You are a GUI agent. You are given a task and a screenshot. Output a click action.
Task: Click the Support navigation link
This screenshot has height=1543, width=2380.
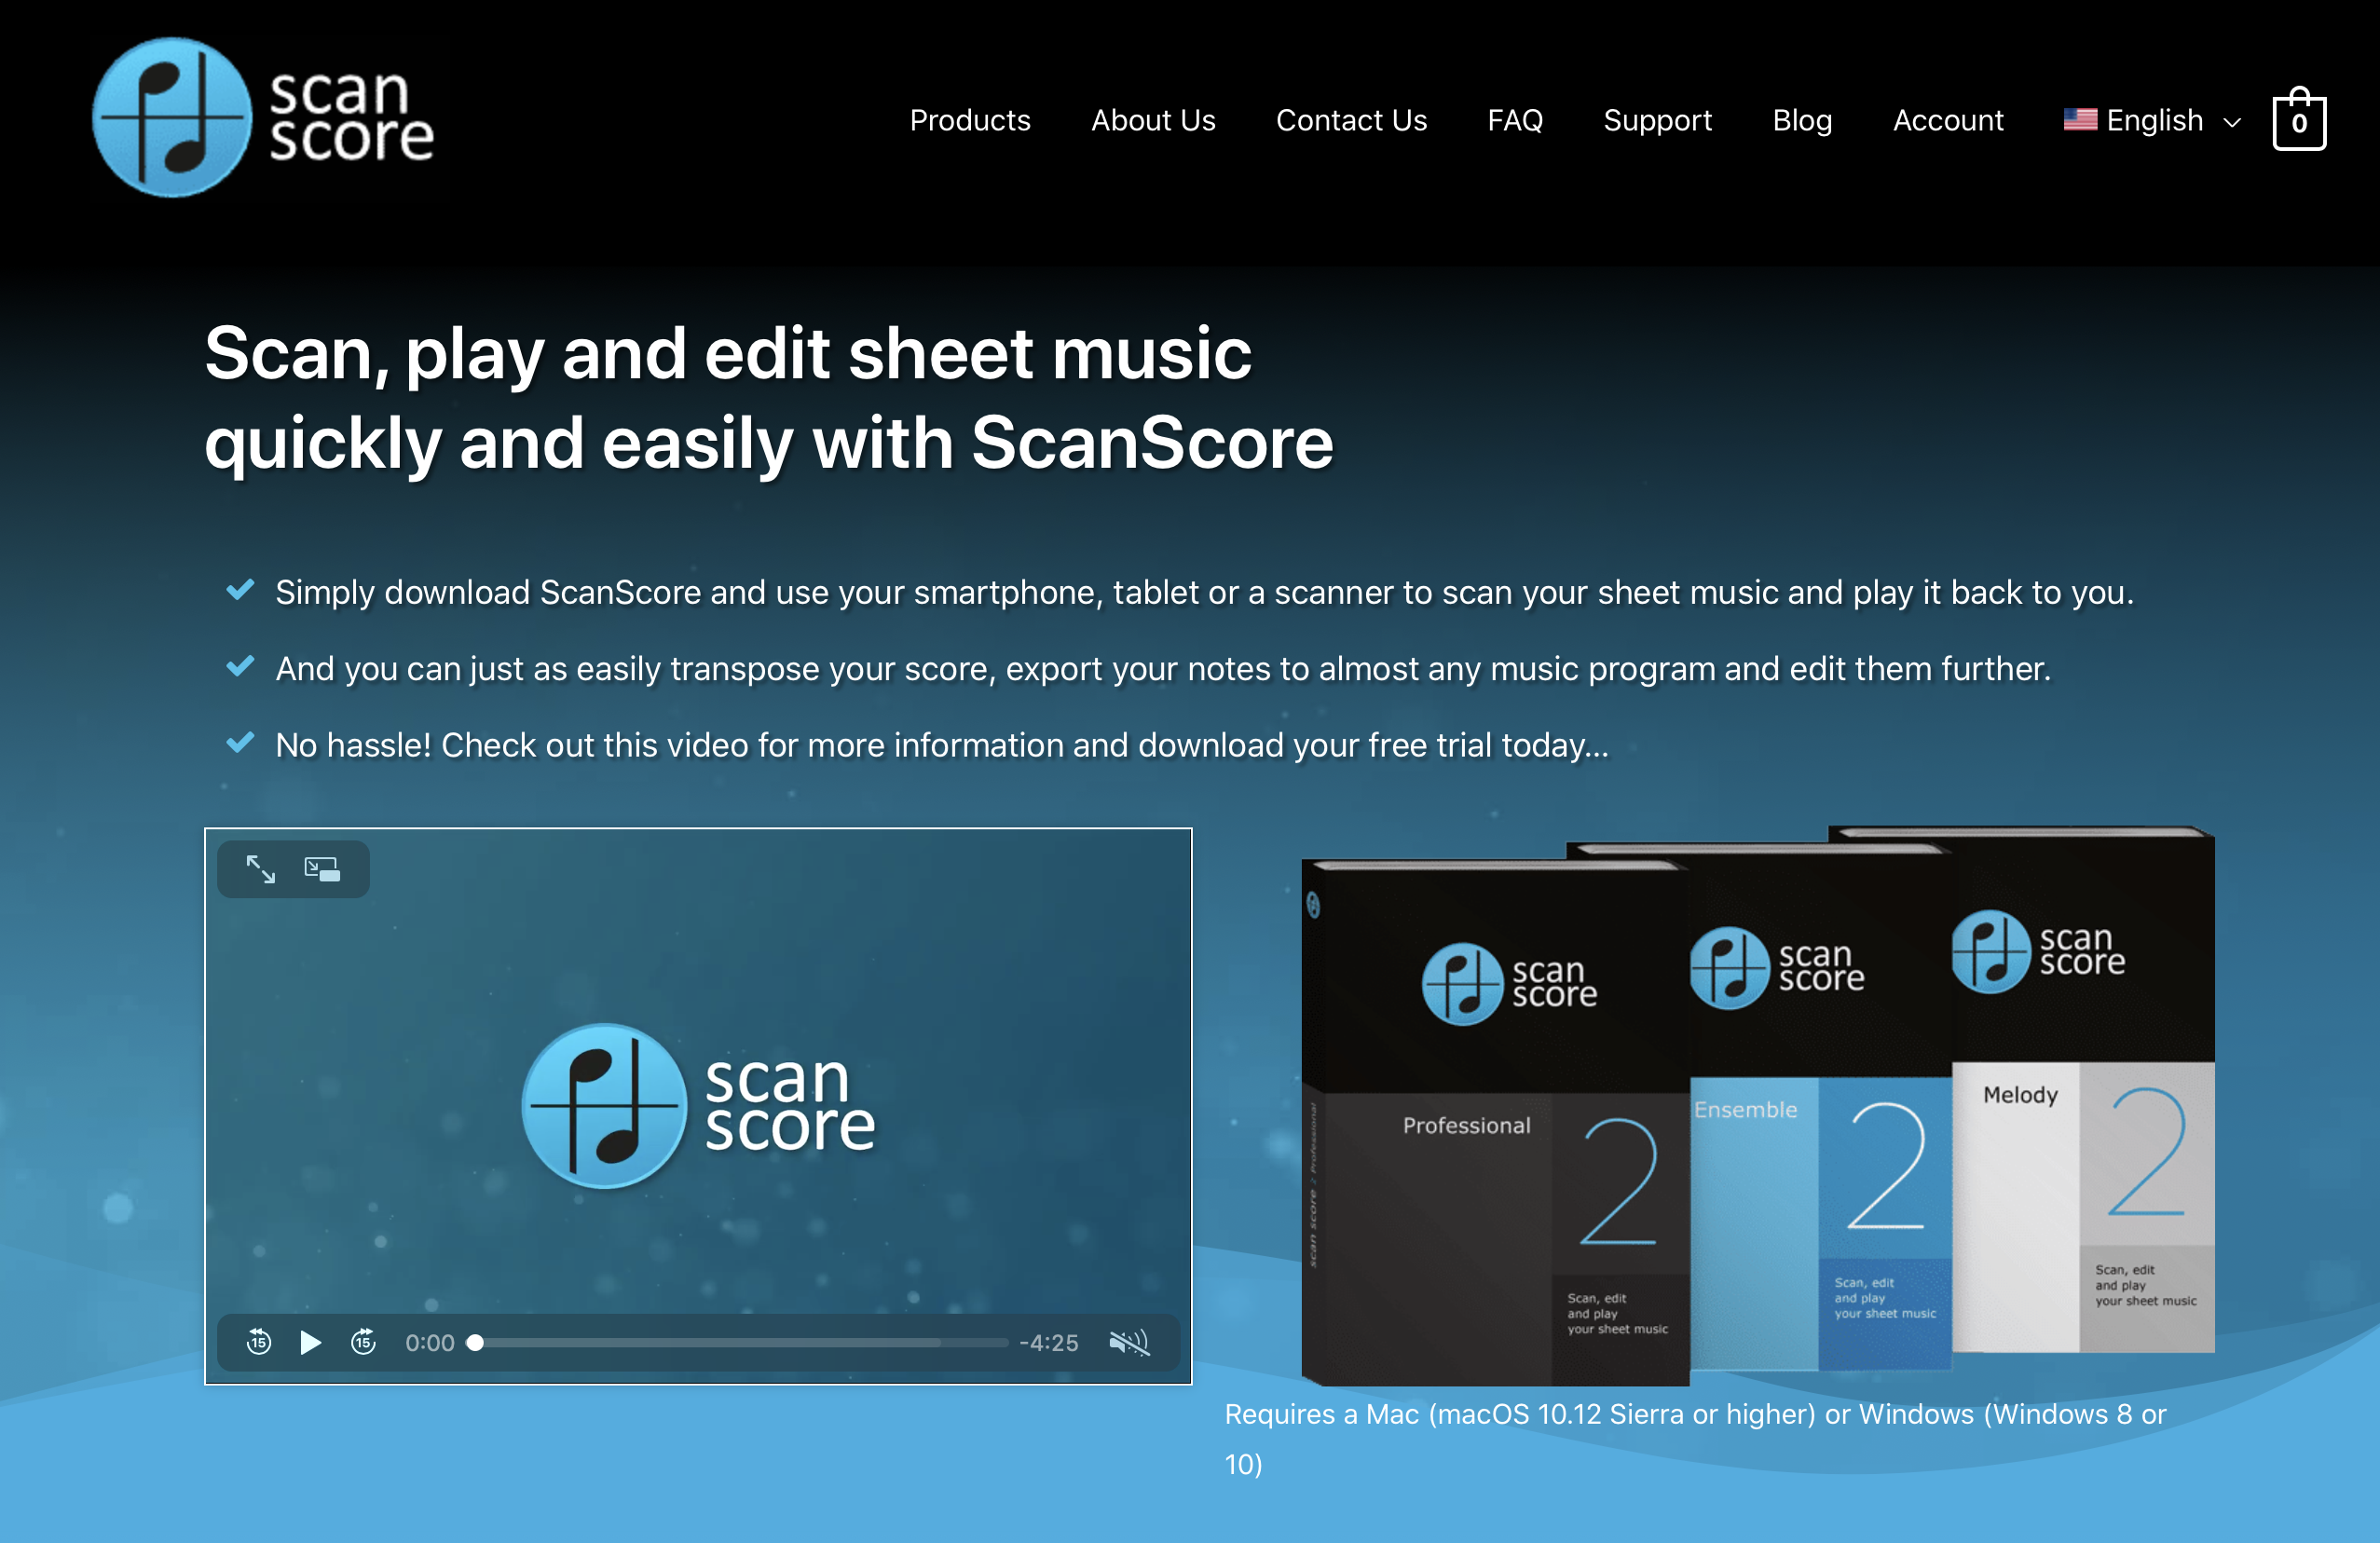coord(1655,121)
